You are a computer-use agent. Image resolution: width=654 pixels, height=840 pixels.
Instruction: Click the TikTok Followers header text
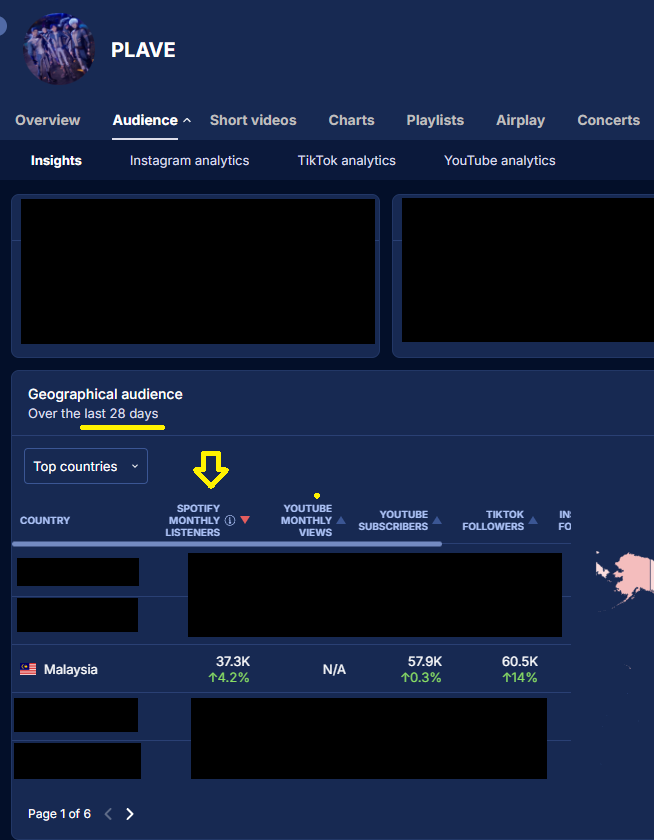click(493, 520)
